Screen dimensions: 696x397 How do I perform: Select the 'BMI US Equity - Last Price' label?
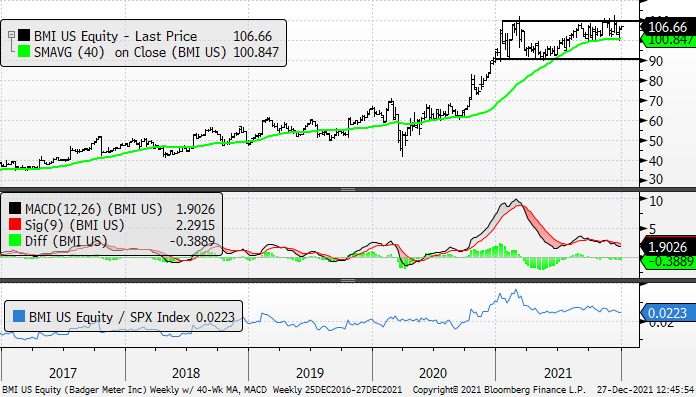pos(115,36)
